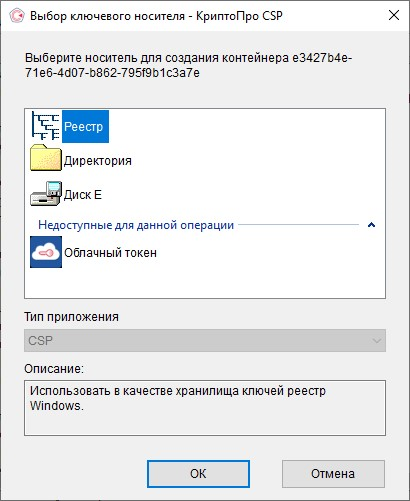Choose the Диск E drive icon
The image size is (410, 501).
[x=46, y=194]
